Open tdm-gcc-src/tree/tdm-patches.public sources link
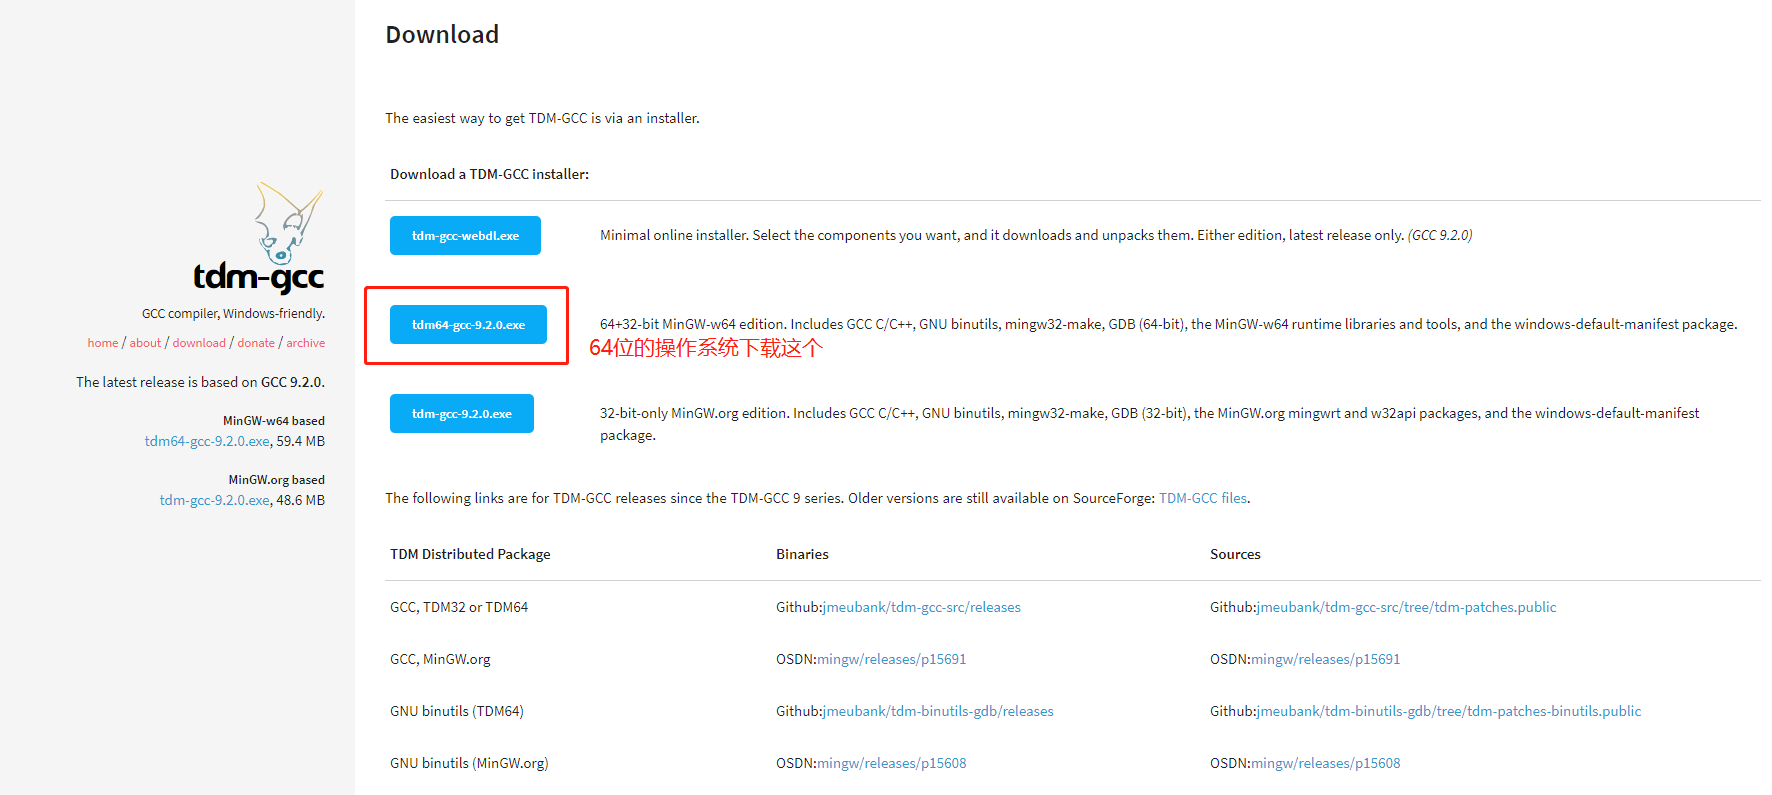This screenshot has height=795, width=1772. point(1407,607)
